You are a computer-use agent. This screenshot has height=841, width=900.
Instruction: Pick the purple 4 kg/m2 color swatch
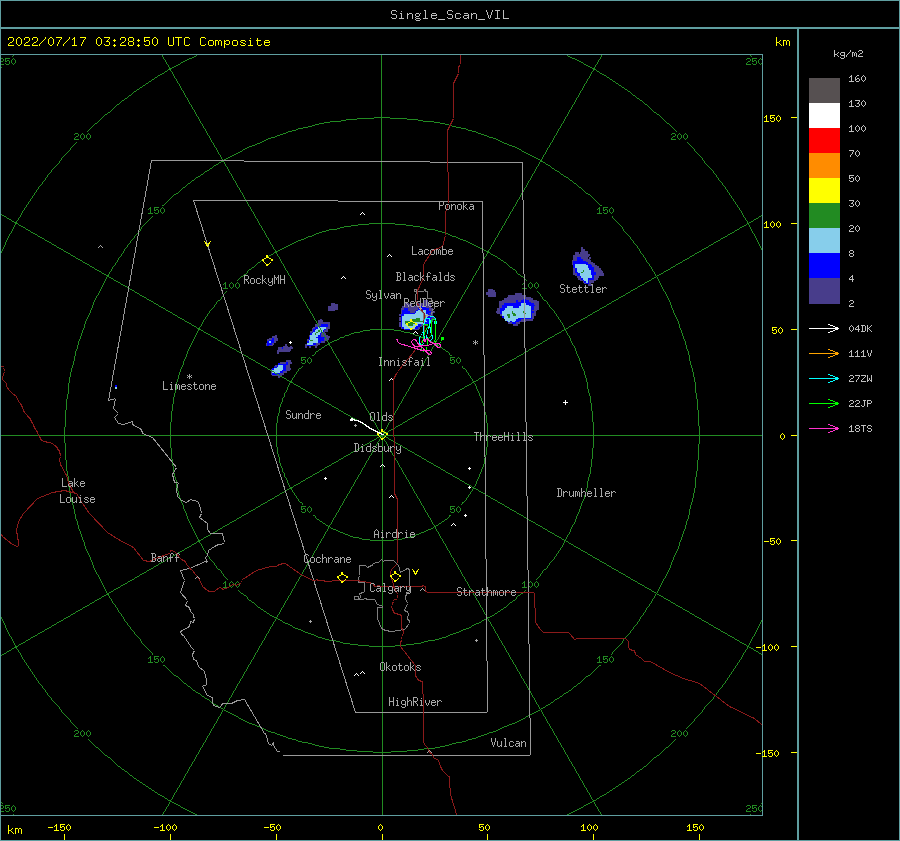(824, 290)
